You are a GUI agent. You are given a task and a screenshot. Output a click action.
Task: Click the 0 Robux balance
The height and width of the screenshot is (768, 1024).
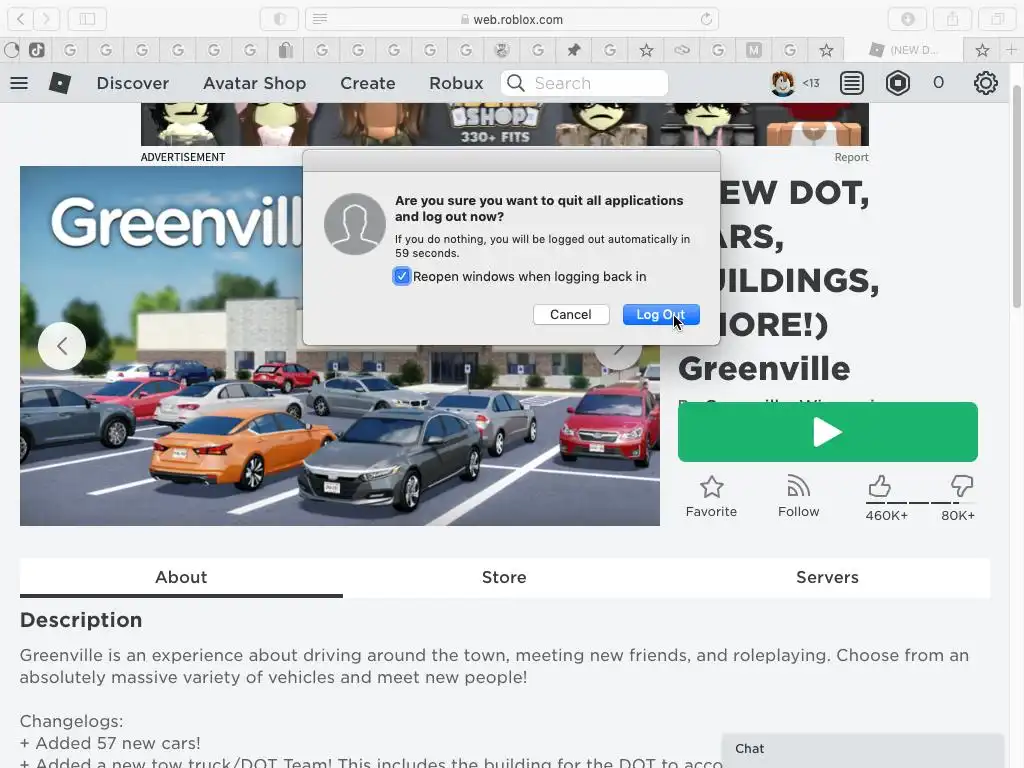(938, 83)
